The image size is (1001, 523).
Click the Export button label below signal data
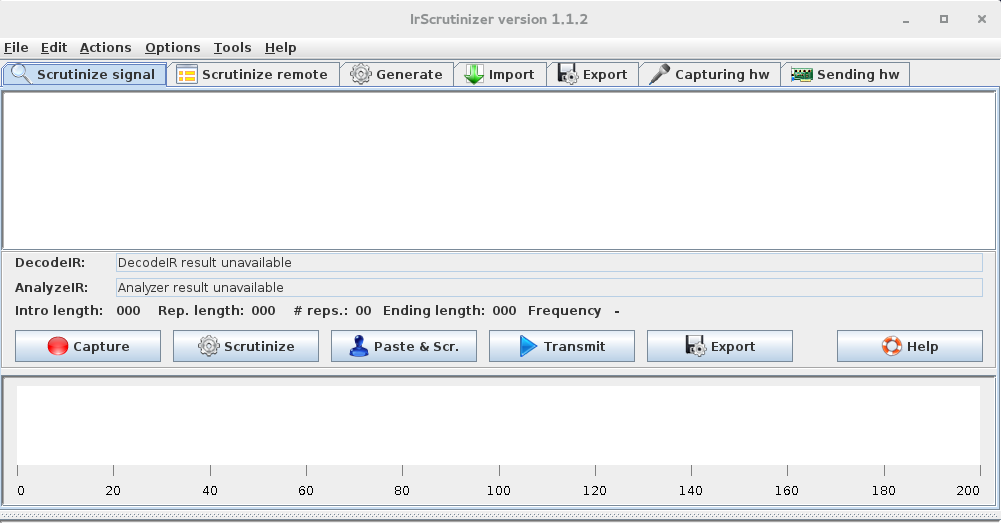(x=733, y=346)
